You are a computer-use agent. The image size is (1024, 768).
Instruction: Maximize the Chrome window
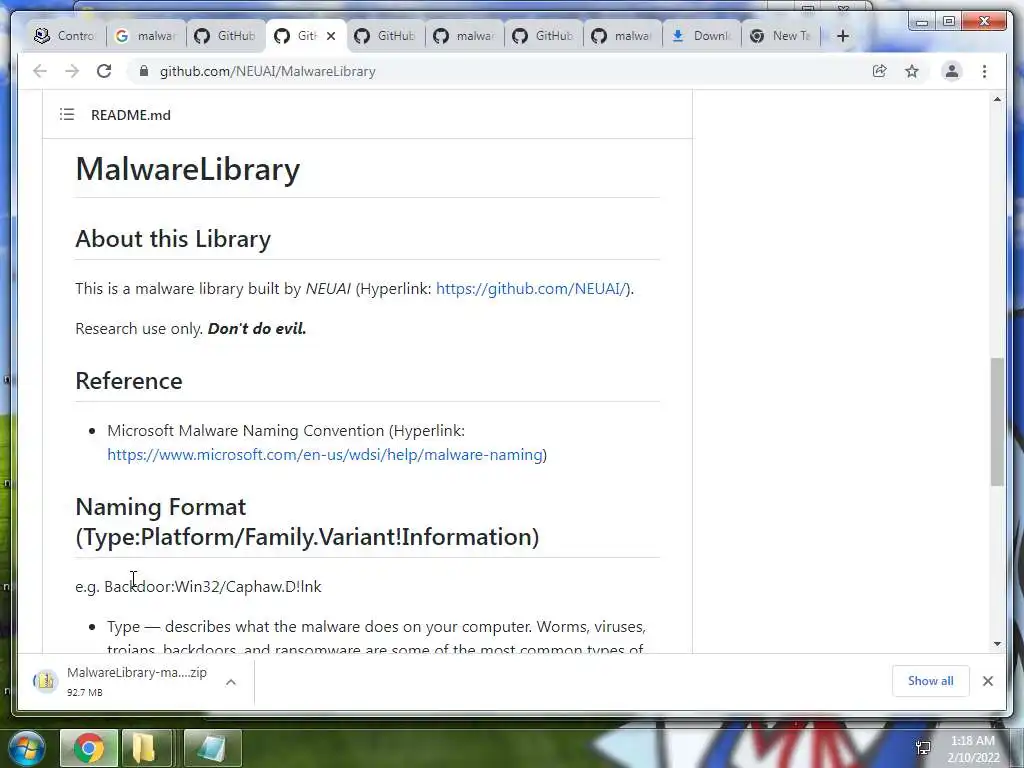pos(949,22)
